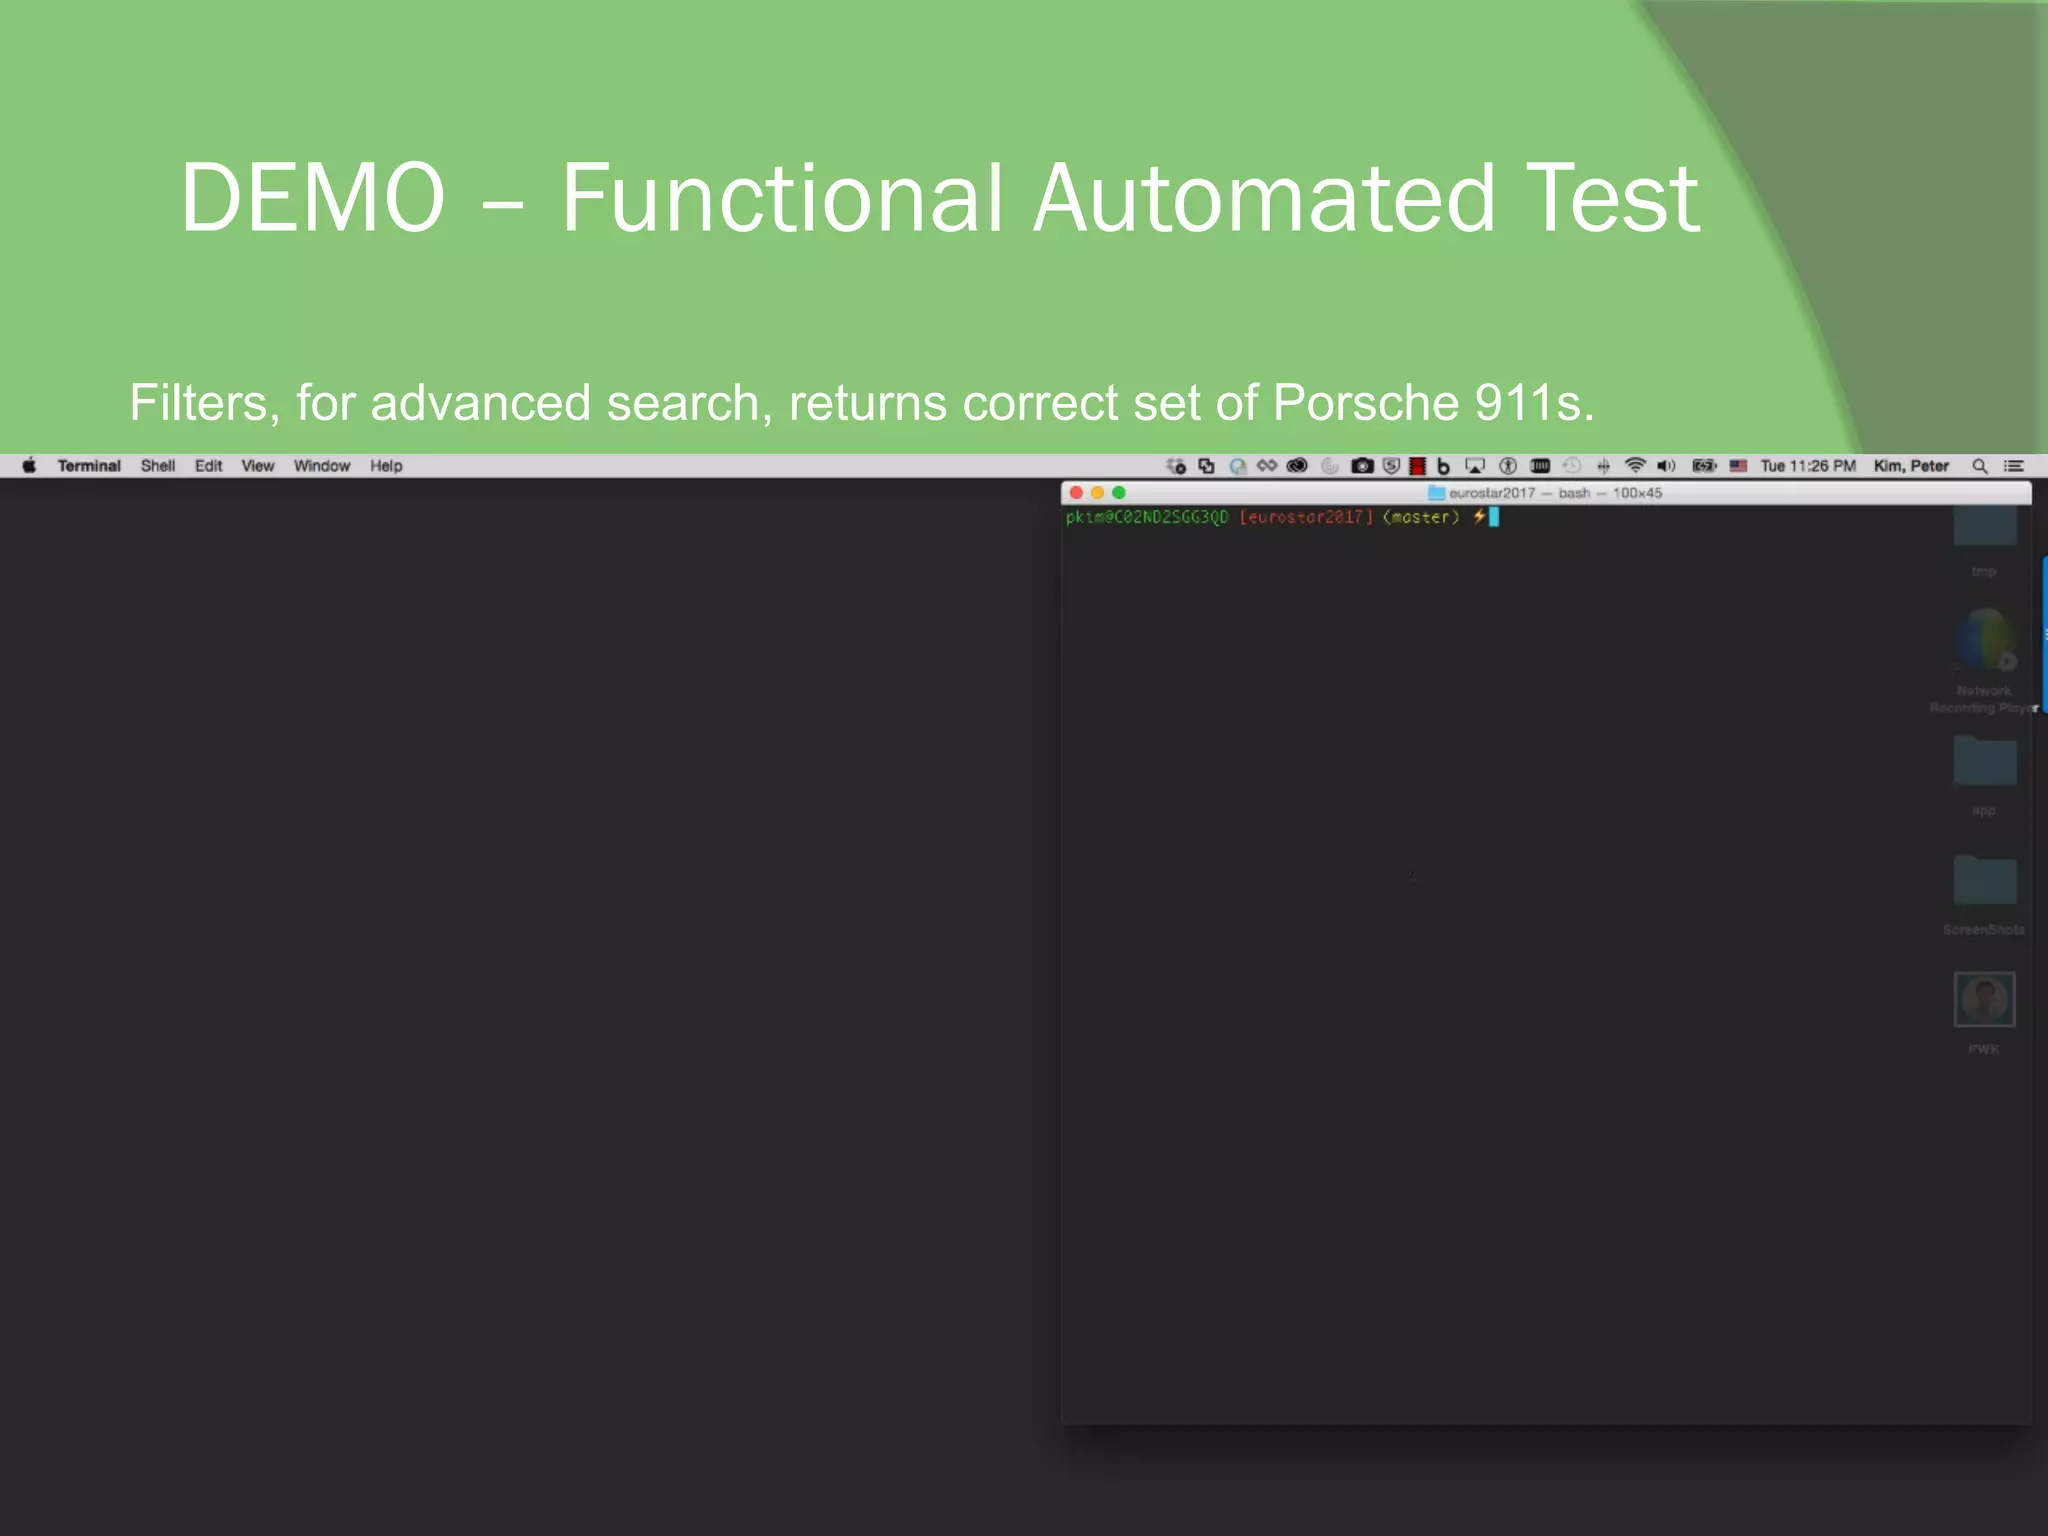Open the Window menu
Image resolution: width=2048 pixels, height=1536 pixels.
322,466
